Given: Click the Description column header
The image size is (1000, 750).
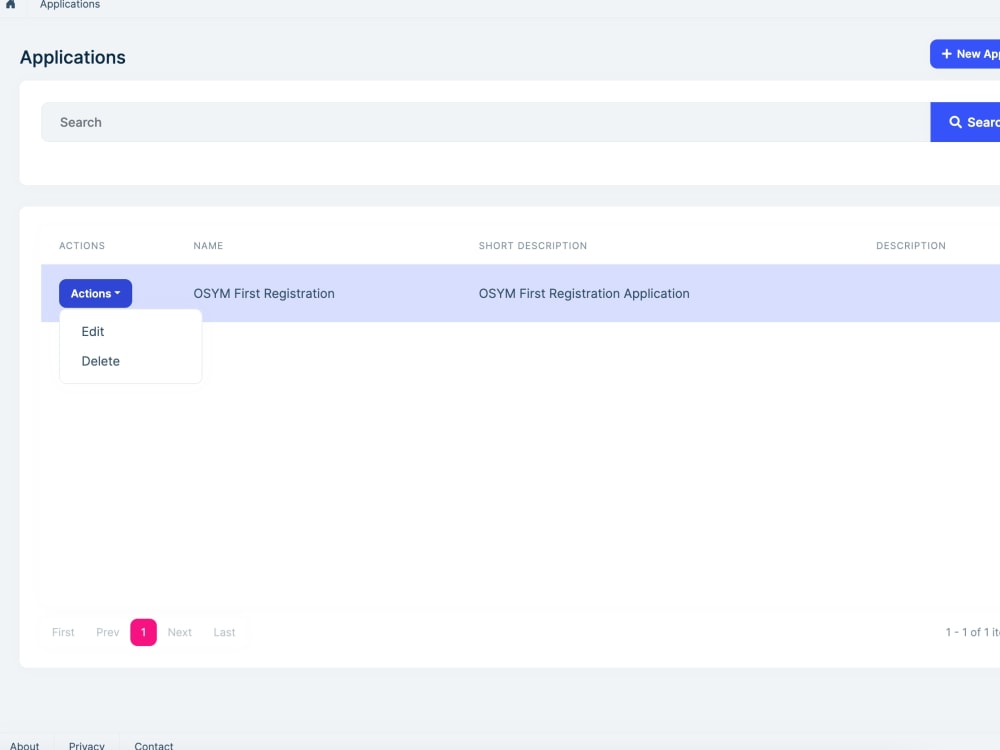Looking at the screenshot, I should pos(911,246).
